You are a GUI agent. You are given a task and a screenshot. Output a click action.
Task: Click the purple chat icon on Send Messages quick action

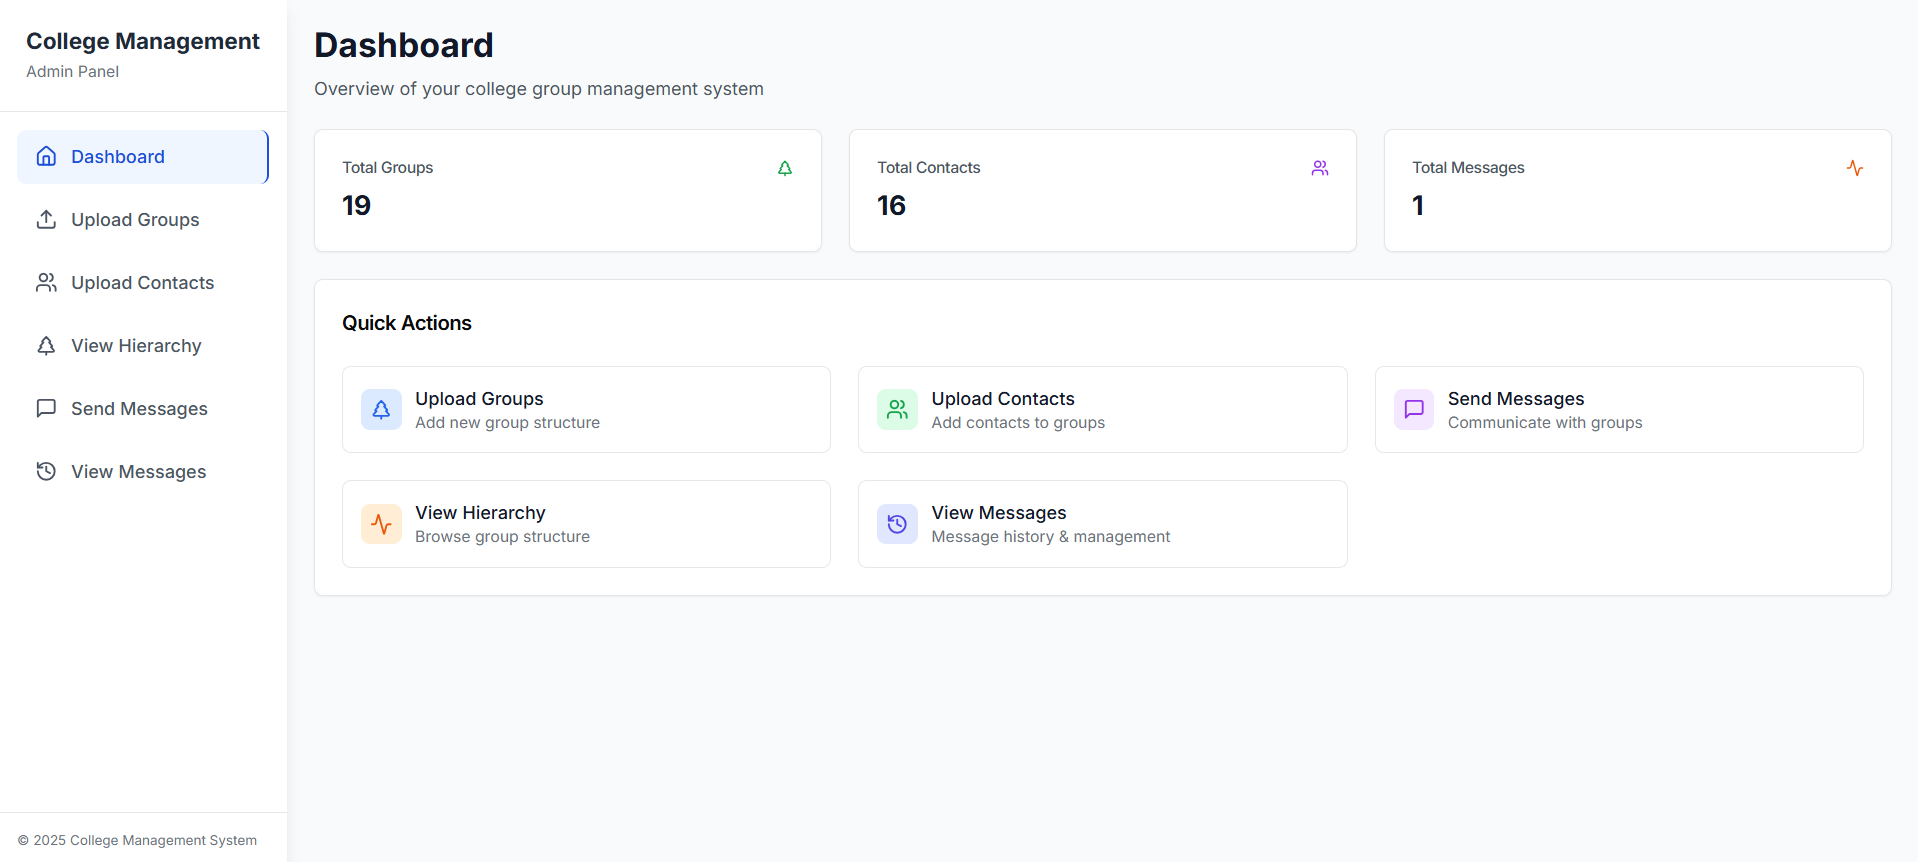point(1414,409)
